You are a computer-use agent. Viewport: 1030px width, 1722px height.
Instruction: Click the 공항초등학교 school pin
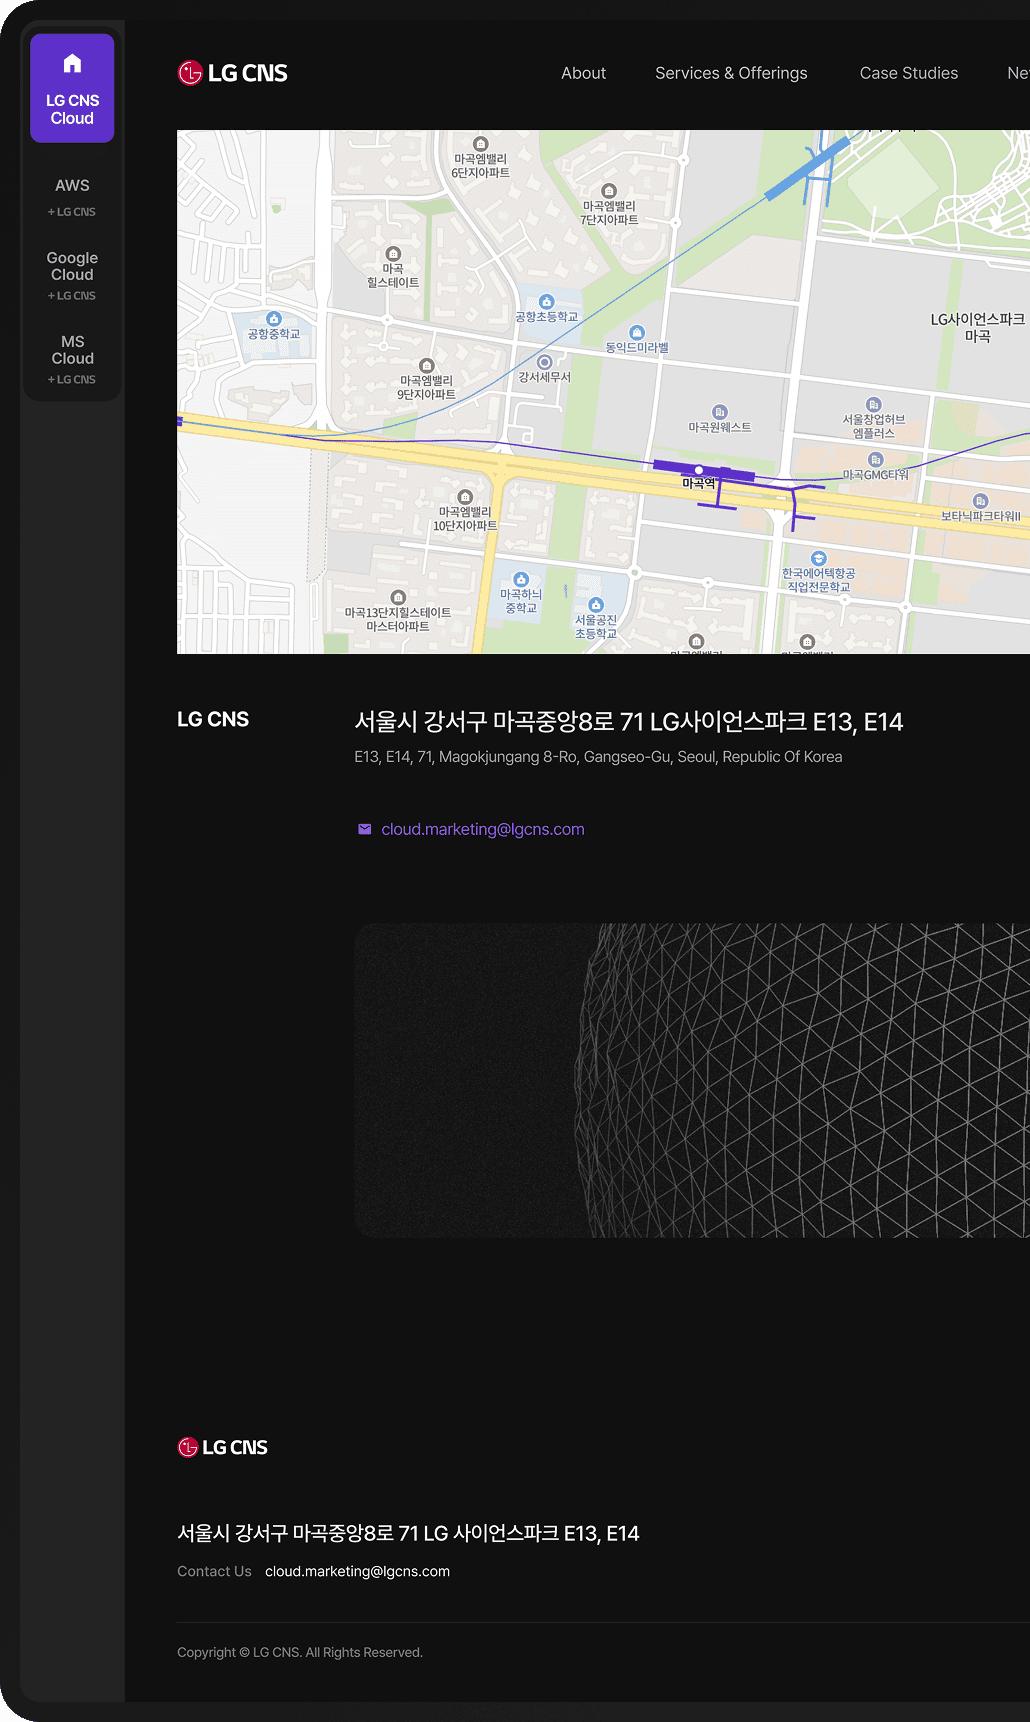[x=546, y=302]
